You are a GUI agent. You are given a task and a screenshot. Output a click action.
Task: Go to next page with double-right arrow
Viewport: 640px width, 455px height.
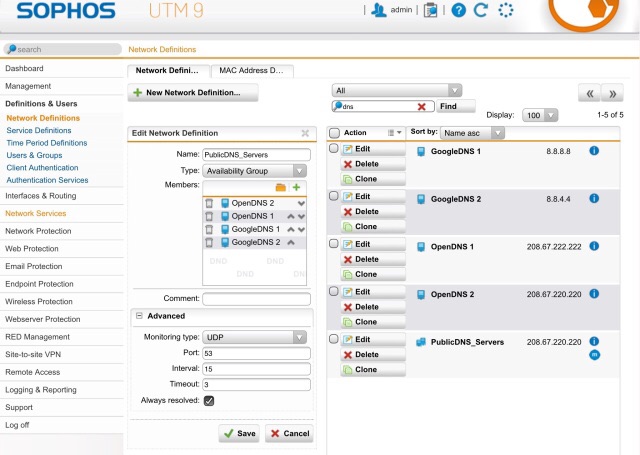(613, 93)
